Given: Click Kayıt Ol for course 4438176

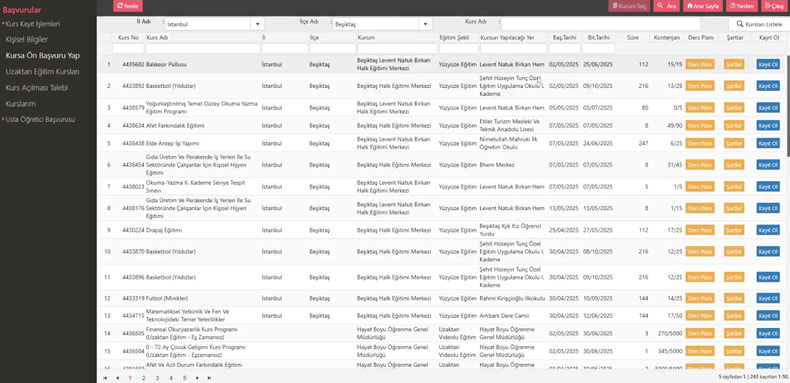Looking at the screenshot, I should coord(768,208).
